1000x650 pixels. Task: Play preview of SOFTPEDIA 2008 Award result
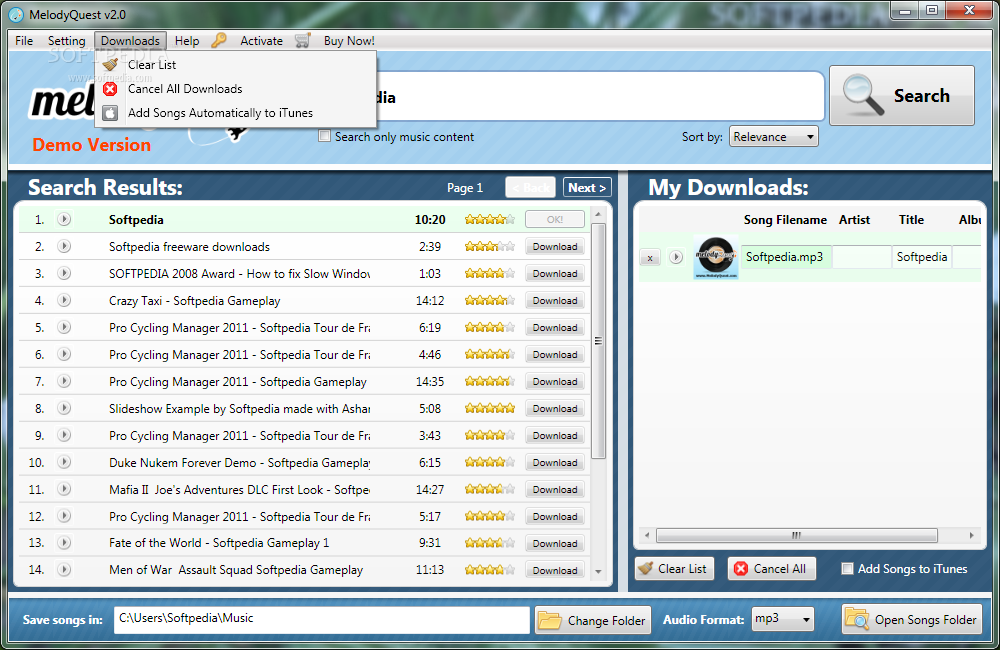click(64, 273)
